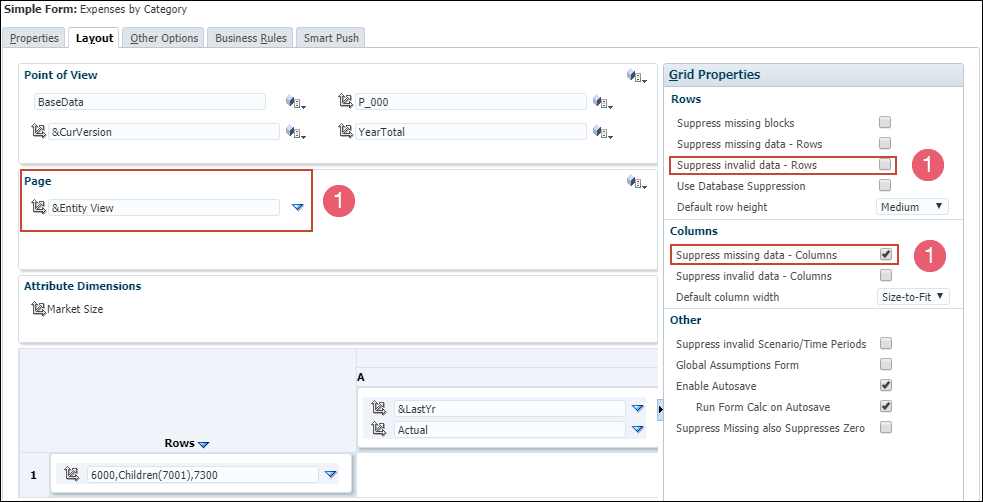Screen dimensions: 983x502
Task: Switch to the Properties tab
Action: tap(34, 38)
